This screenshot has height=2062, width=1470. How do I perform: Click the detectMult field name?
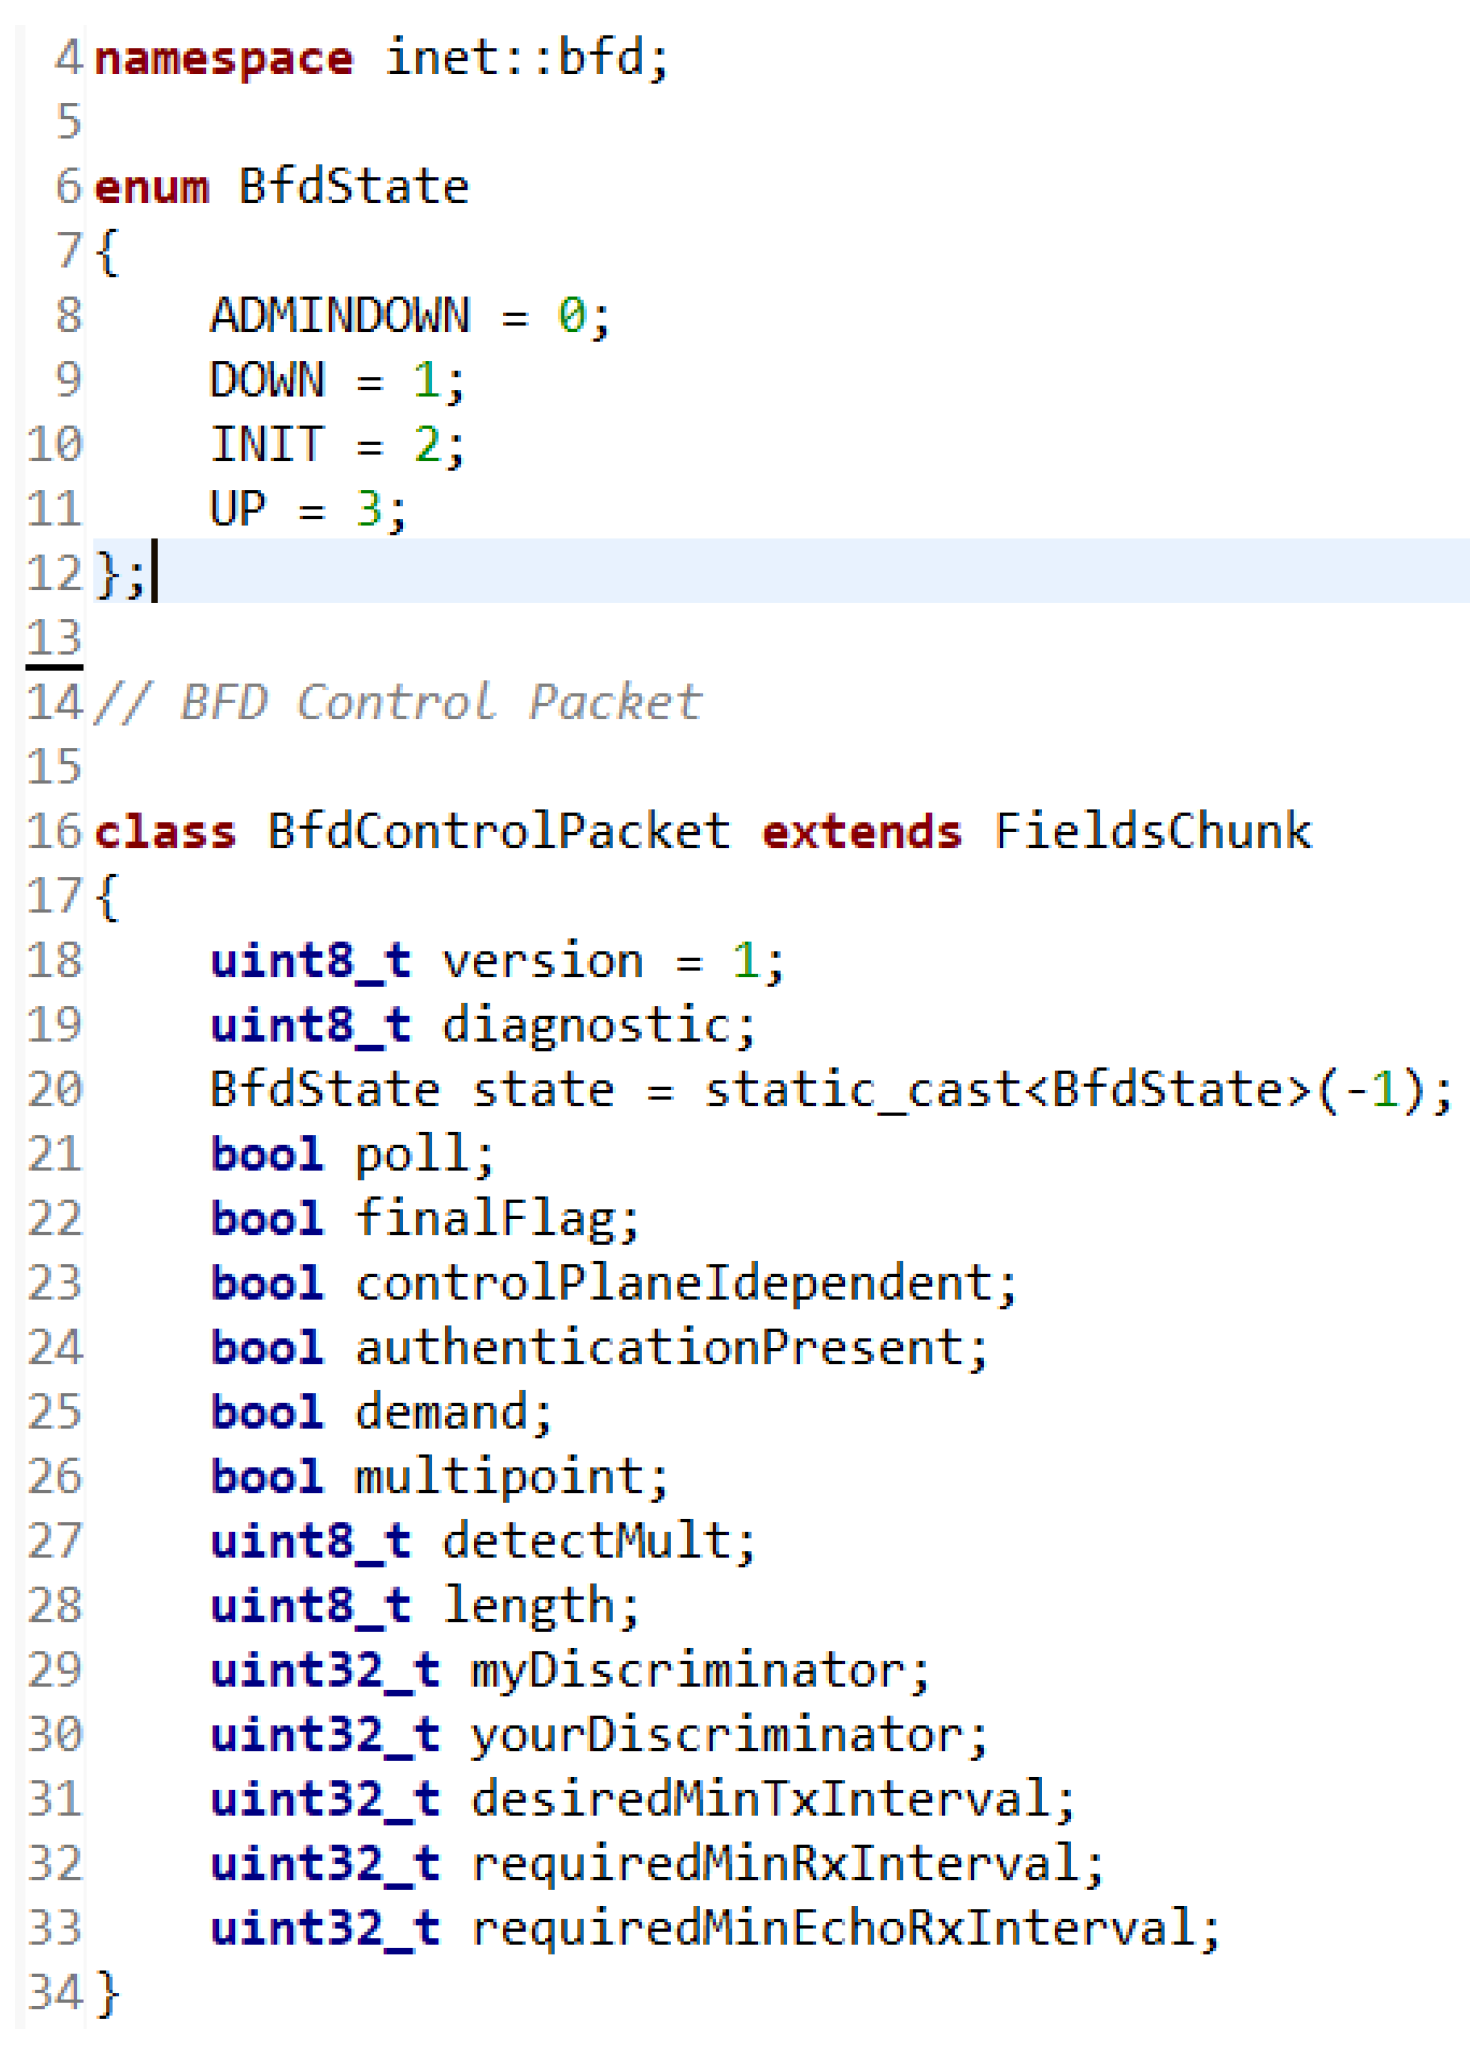(586, 1541)
